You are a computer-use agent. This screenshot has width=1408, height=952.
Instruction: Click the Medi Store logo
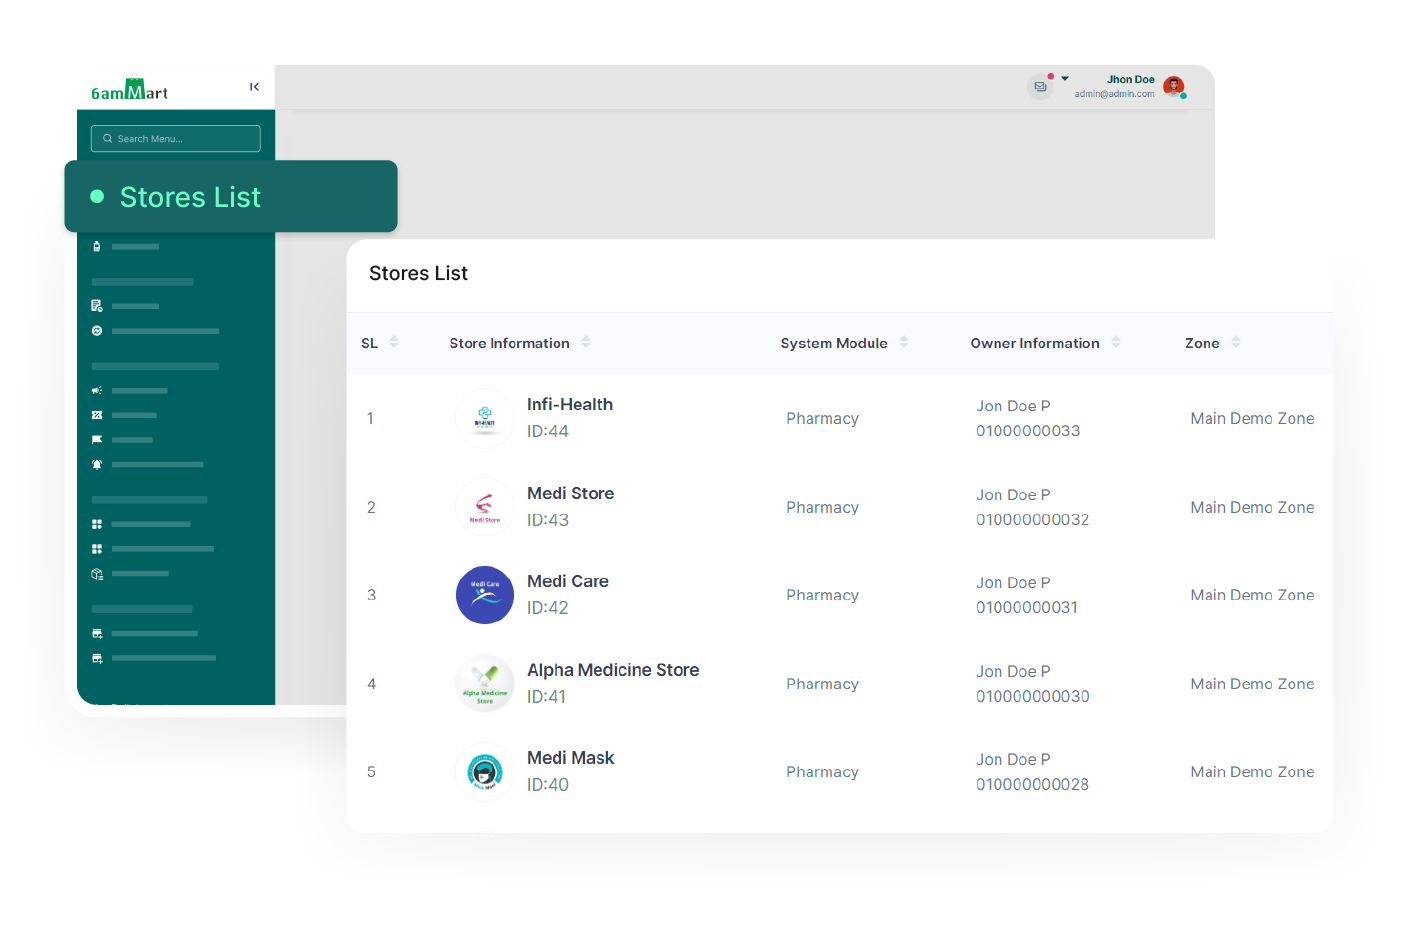click(485, 507)
